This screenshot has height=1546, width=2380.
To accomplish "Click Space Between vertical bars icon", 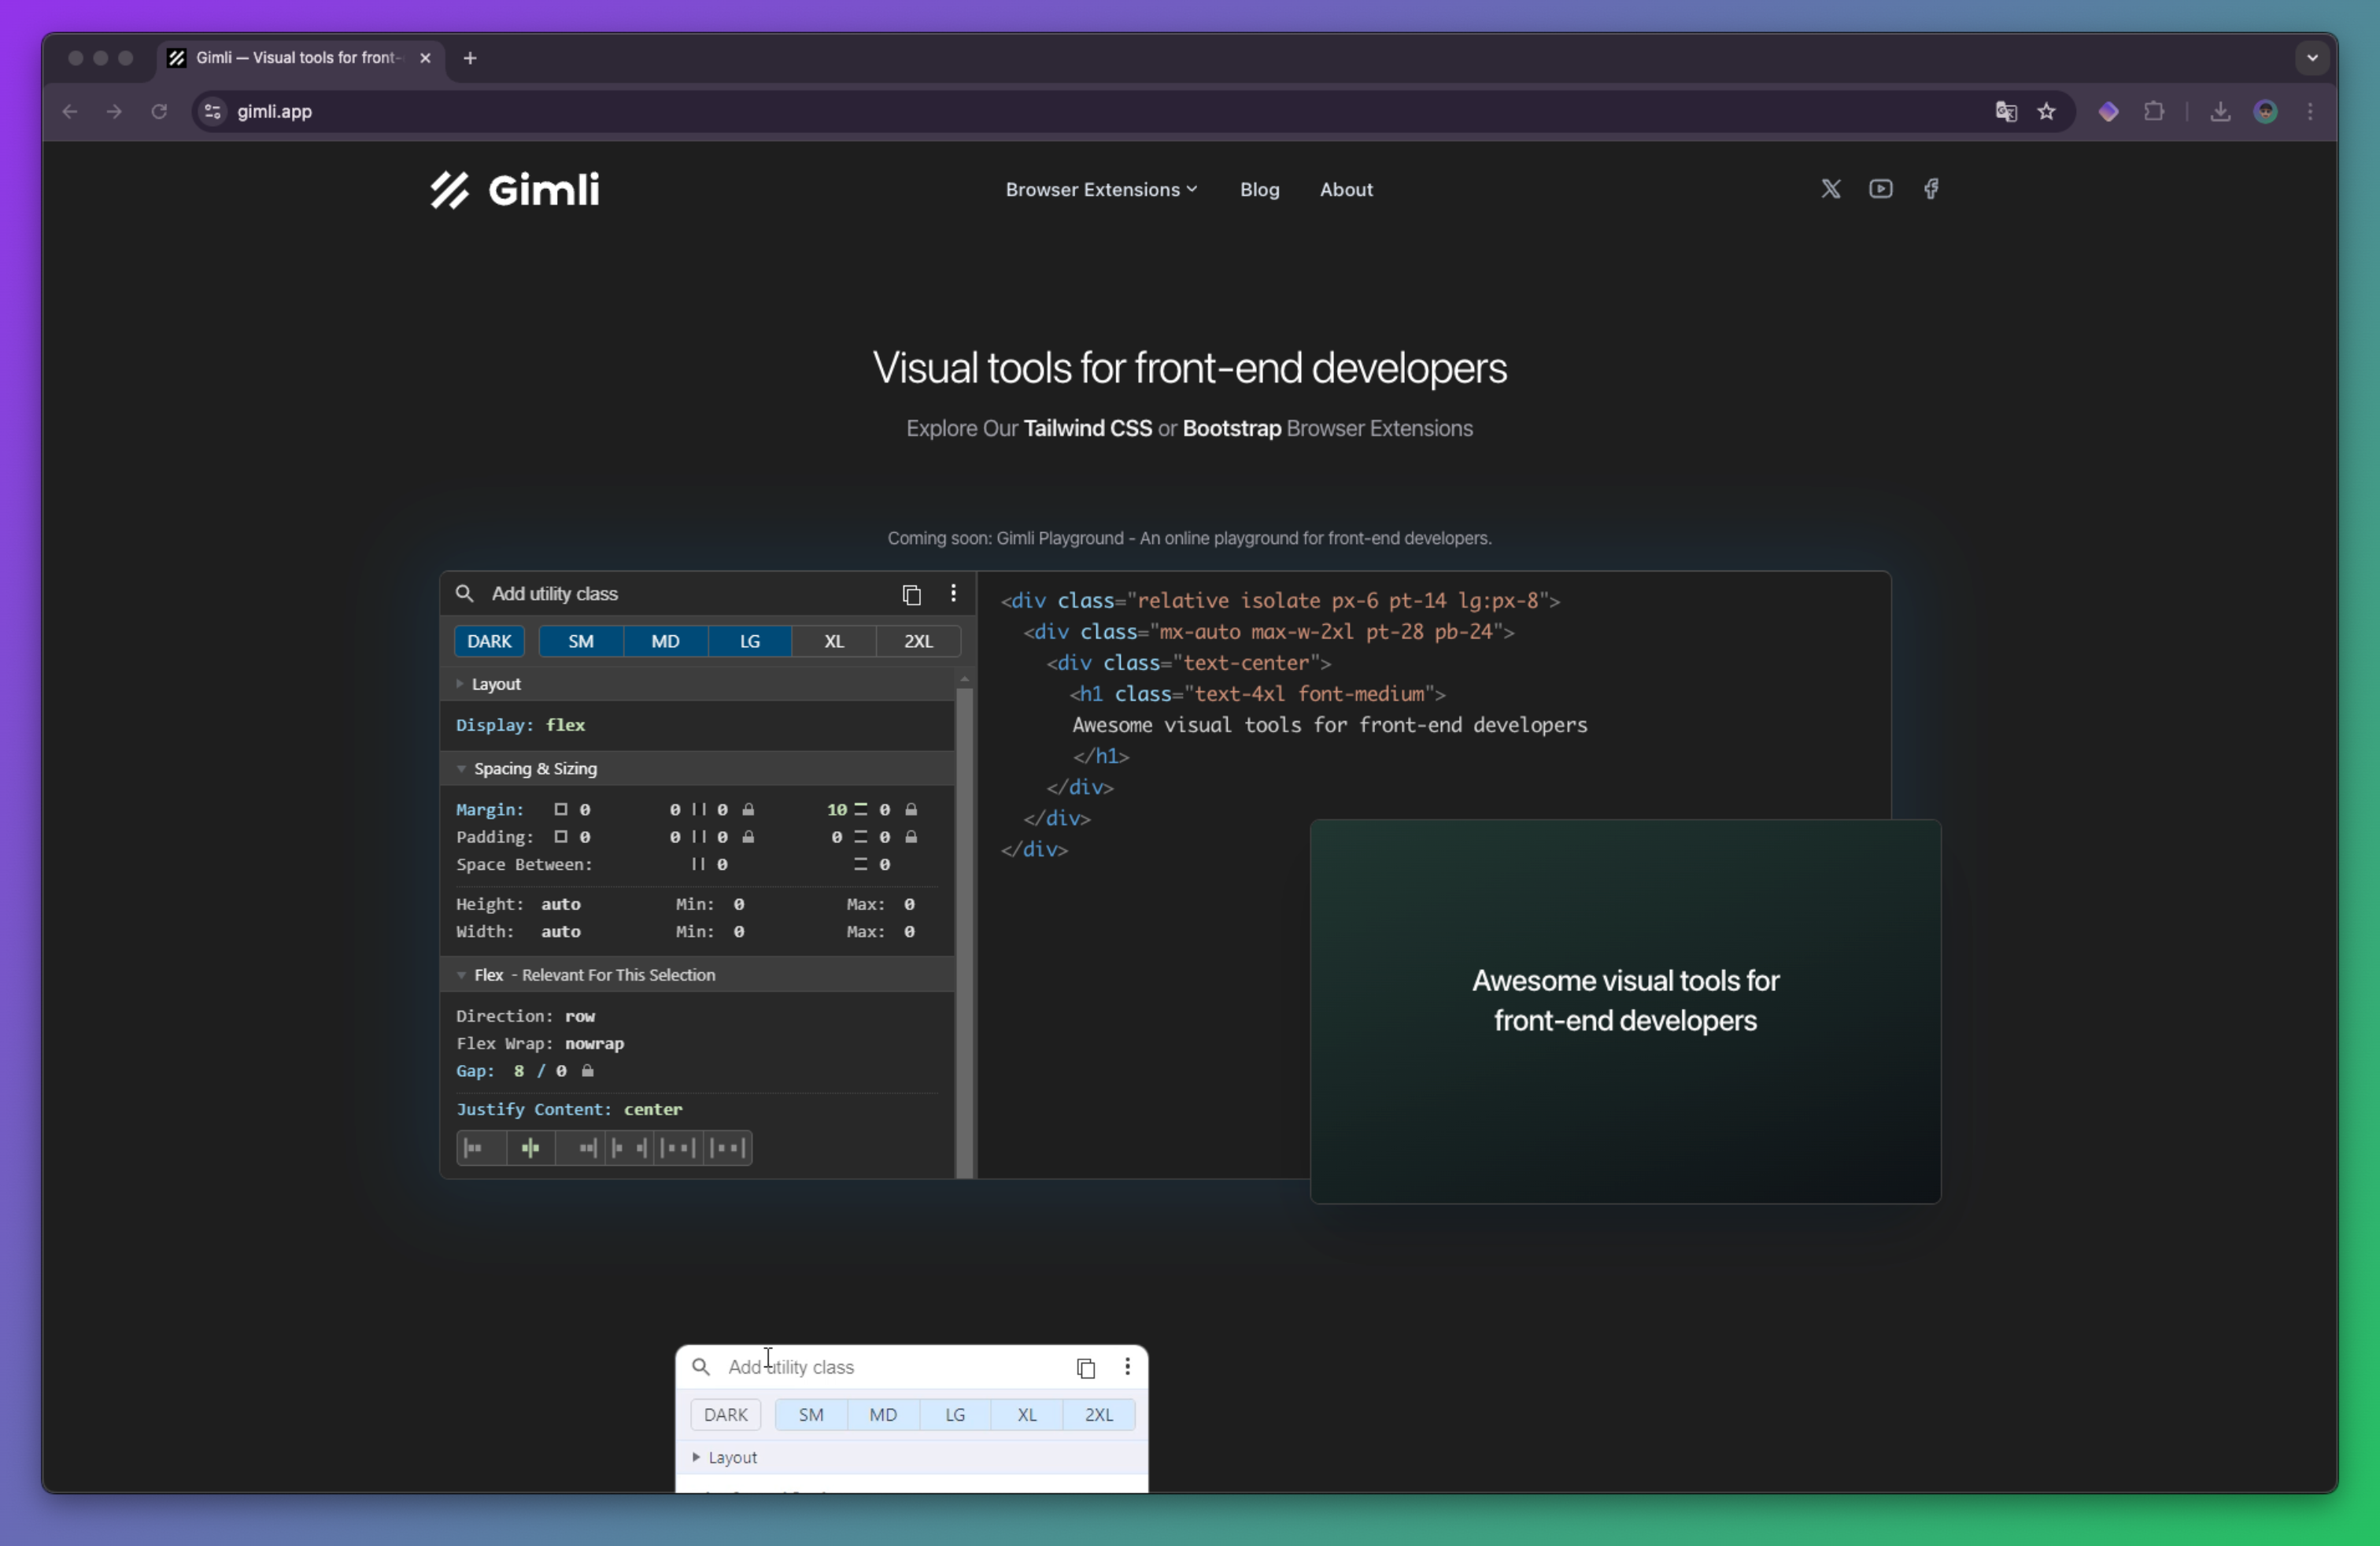I will click(x=860, y=864).
